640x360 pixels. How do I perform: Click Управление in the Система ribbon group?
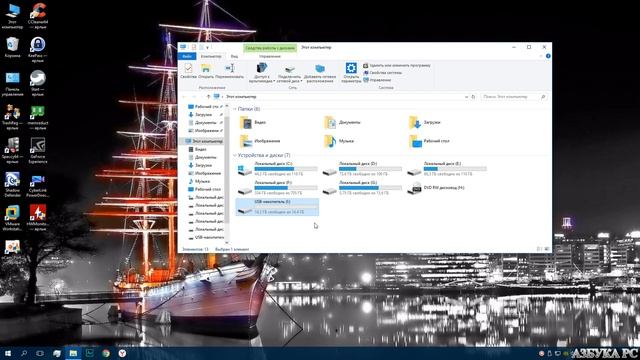coord(377,80)
